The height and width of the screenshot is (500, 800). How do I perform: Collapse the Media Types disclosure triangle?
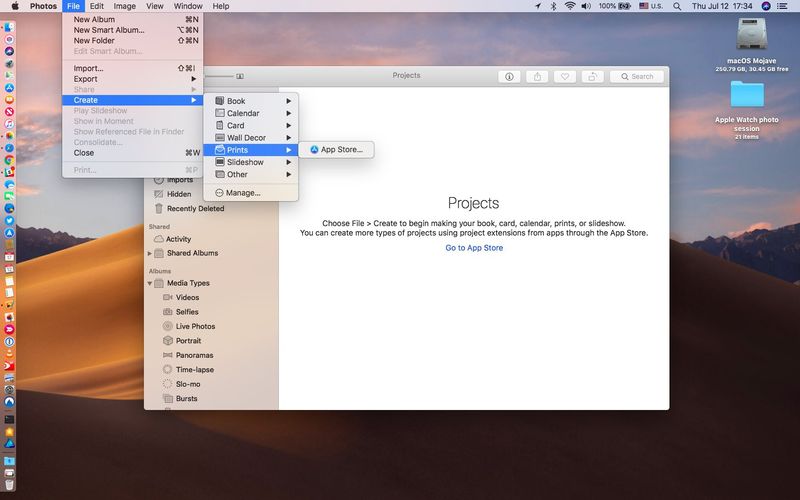(x=149, y=283)
